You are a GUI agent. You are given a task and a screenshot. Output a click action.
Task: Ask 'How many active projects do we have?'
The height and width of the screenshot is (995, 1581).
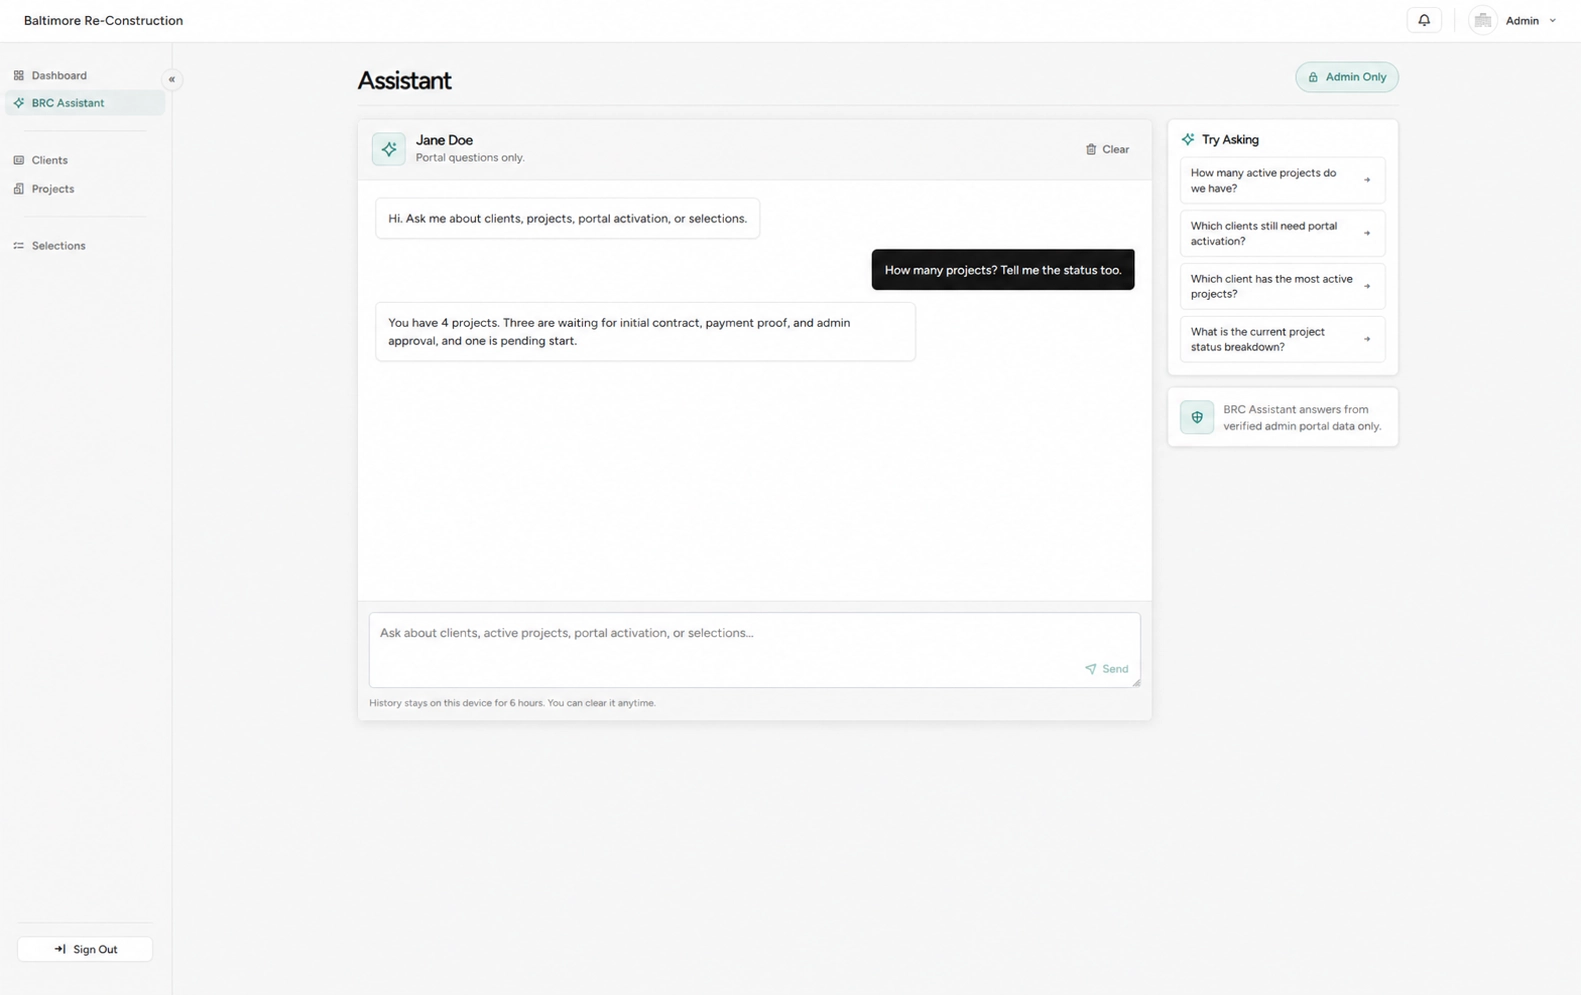click(x=1282, y=181)
